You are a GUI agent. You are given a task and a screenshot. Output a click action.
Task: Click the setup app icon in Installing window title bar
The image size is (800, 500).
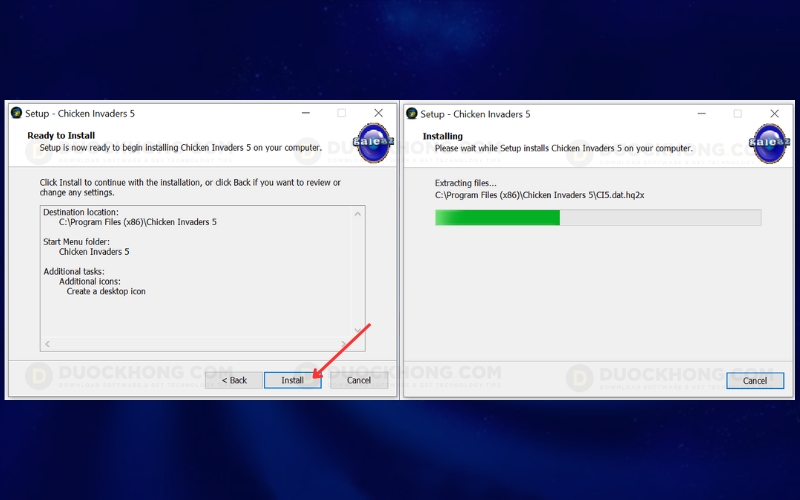(412, 113)
